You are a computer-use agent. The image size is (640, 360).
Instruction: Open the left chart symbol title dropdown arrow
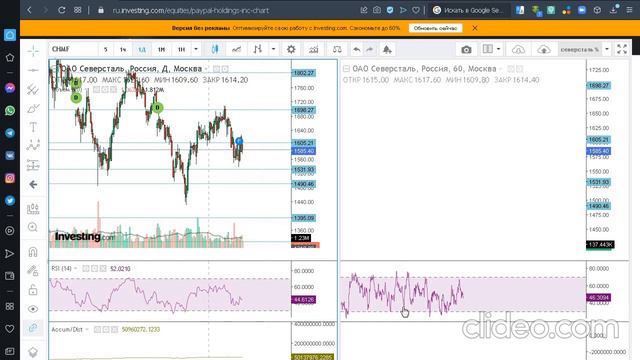pyautogui.click(x=207, y=69)
